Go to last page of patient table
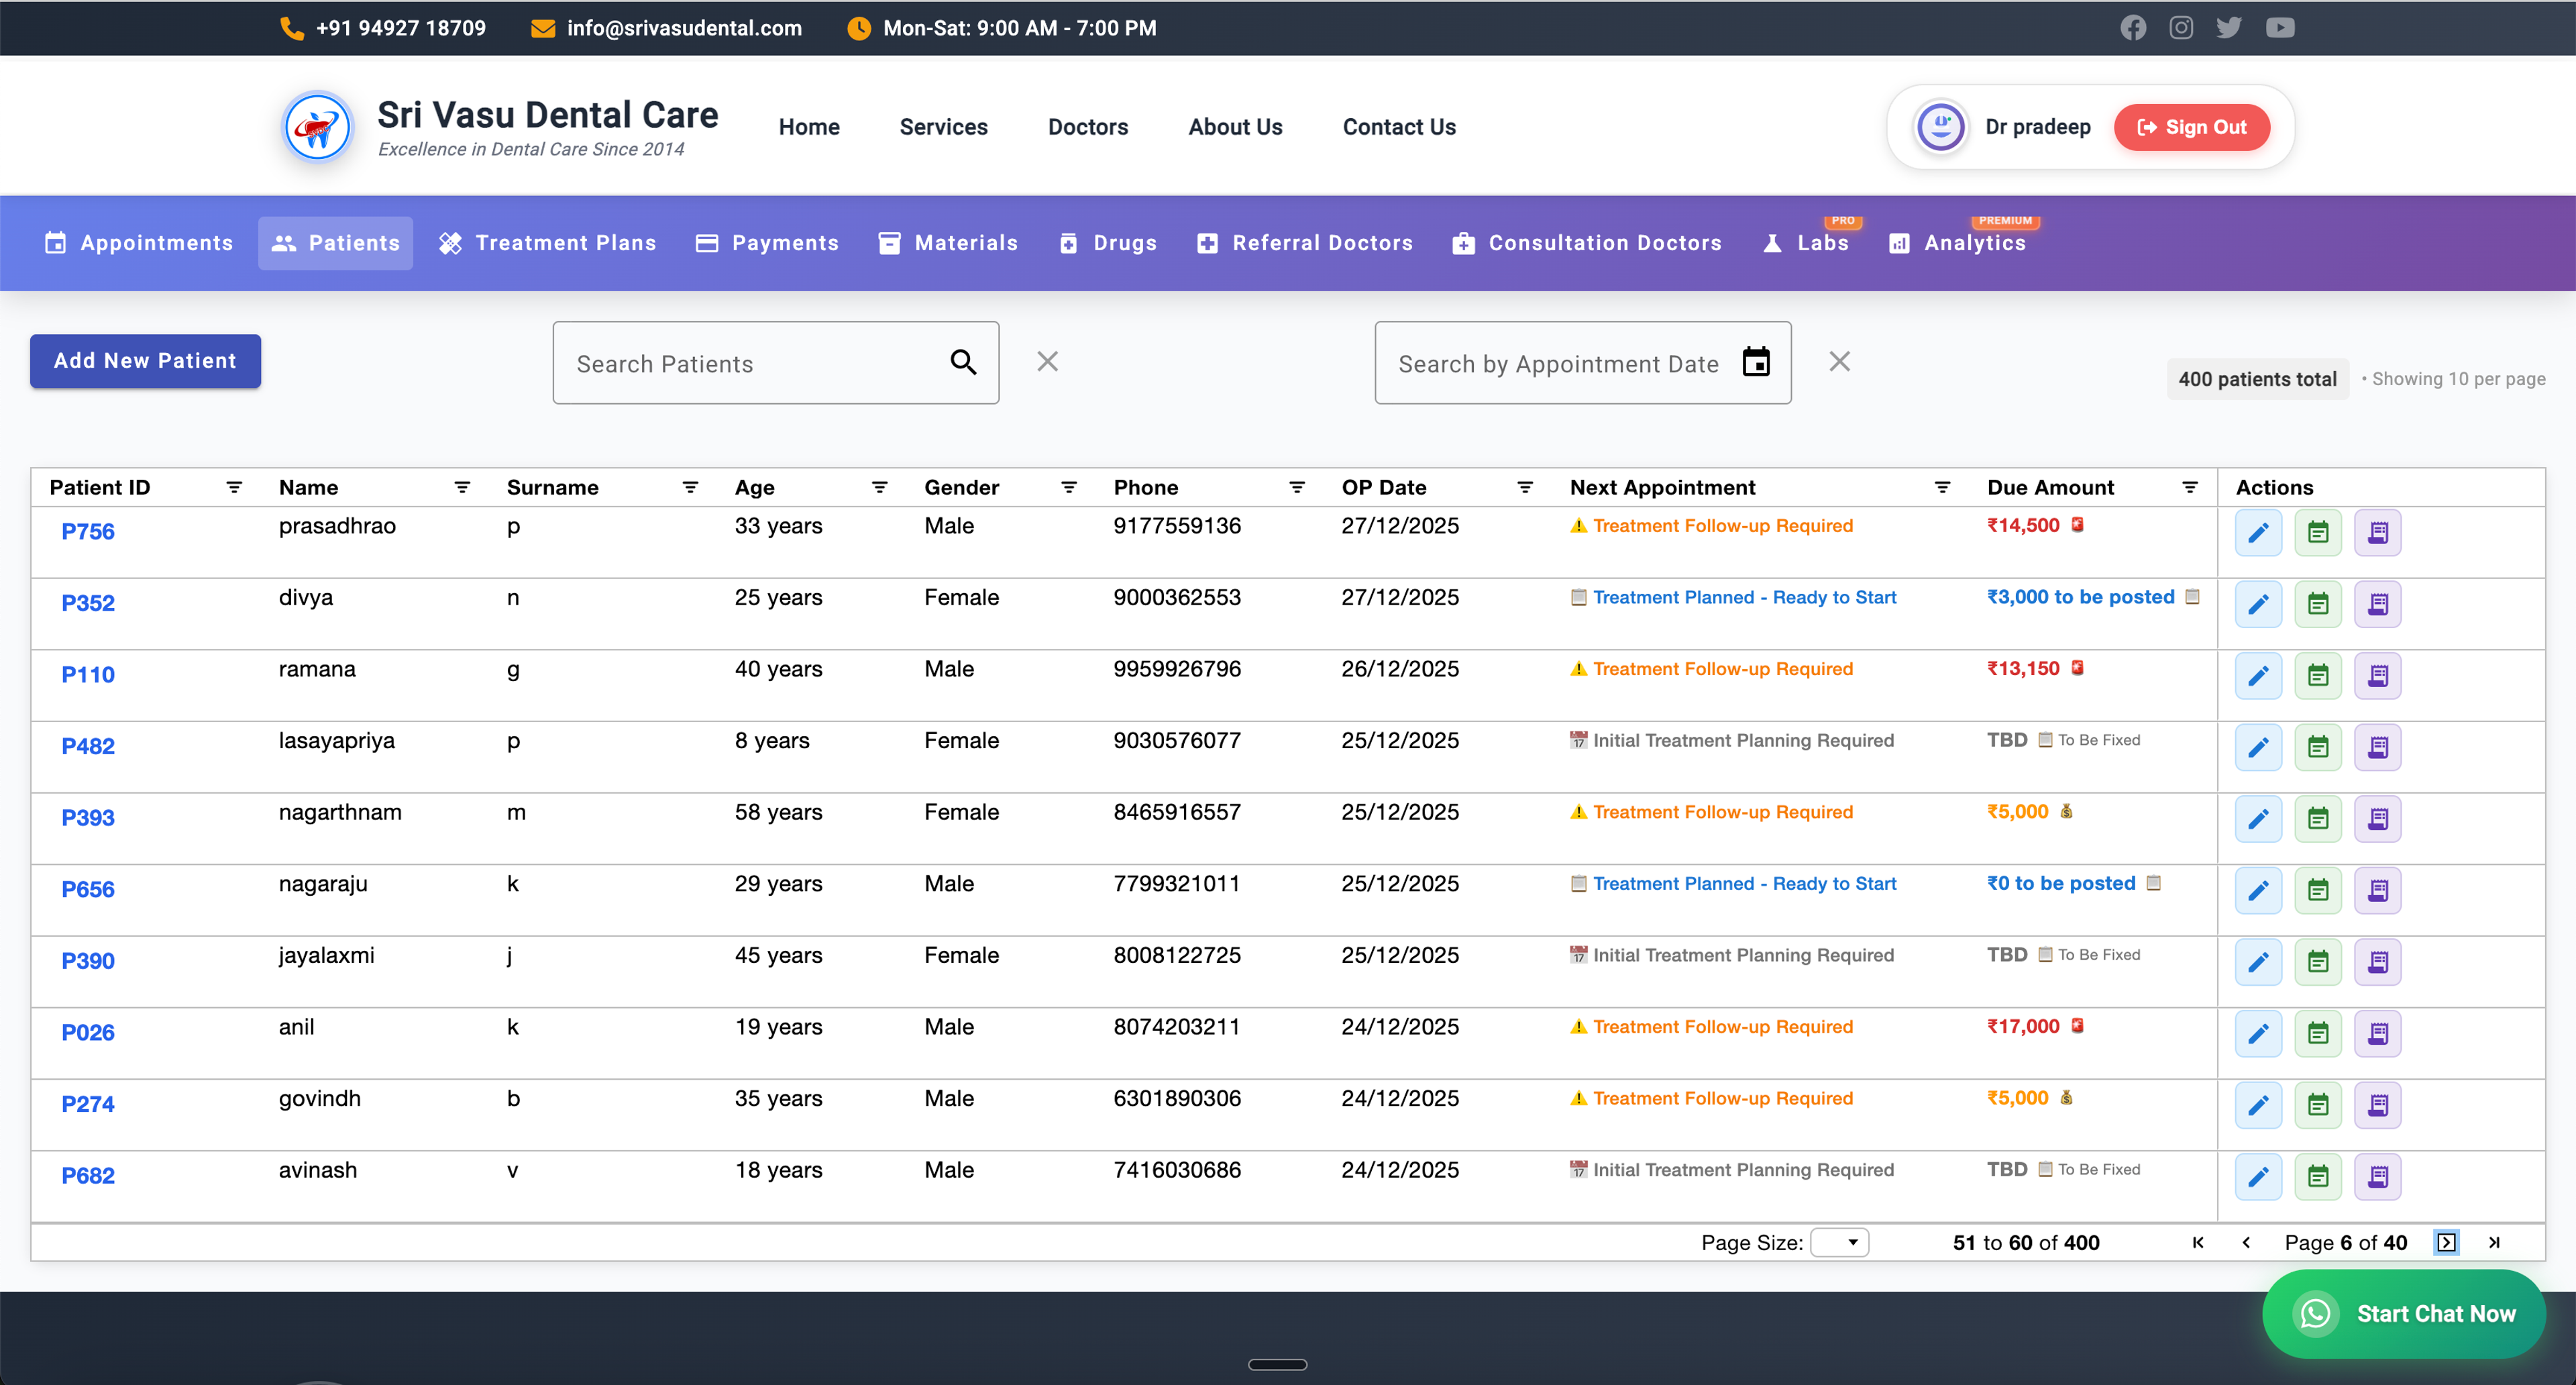The width and height of the screenshot is (2576, 1385). tap(2494, 1242)
